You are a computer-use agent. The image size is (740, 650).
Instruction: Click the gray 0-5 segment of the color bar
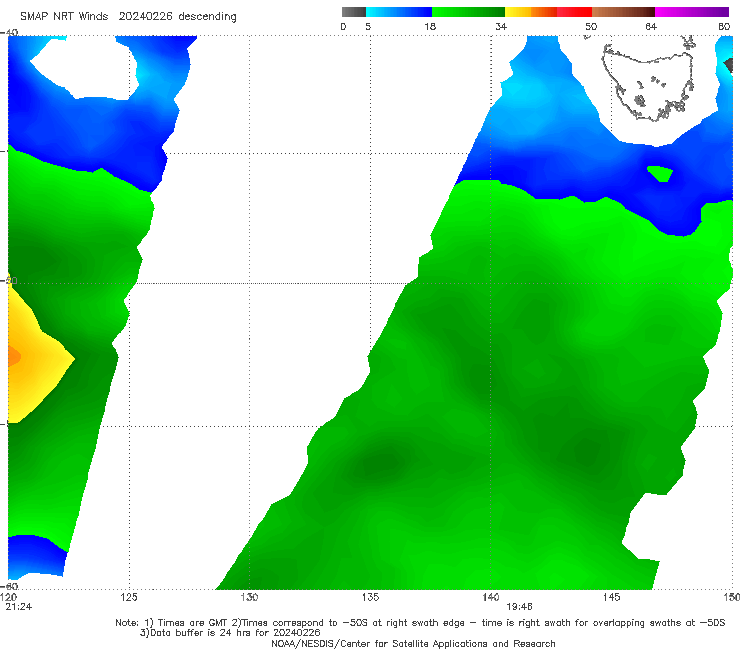coord(354,12)
